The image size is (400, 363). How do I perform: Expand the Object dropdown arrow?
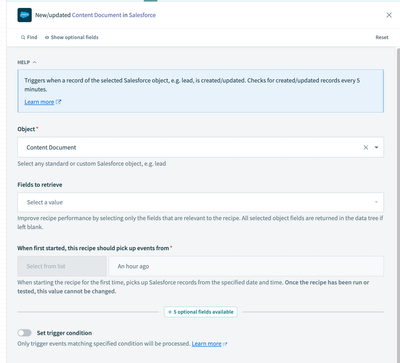pyautogui.click(x=376, y=147)
